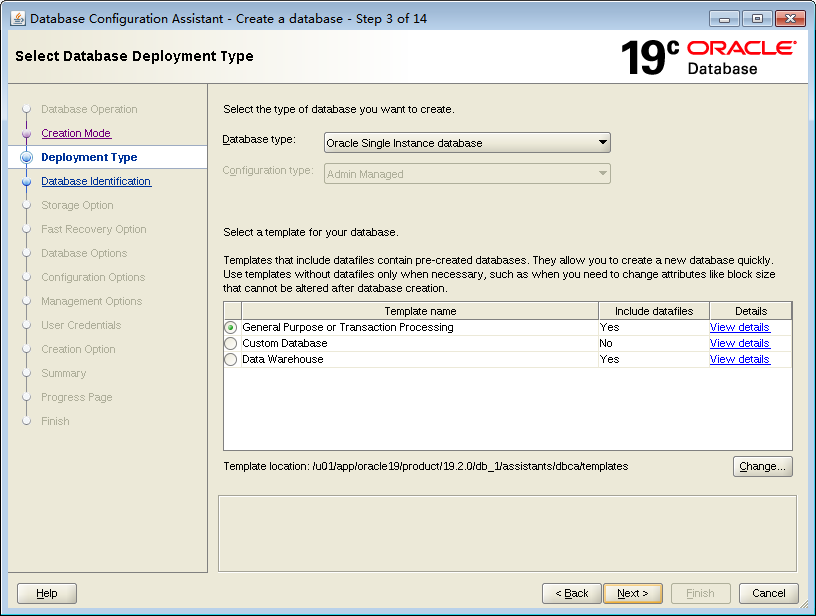View details for the Custom Database template
Image resolution: width=816 pixels, height=616 pixels.
click(x=739, y=343)
